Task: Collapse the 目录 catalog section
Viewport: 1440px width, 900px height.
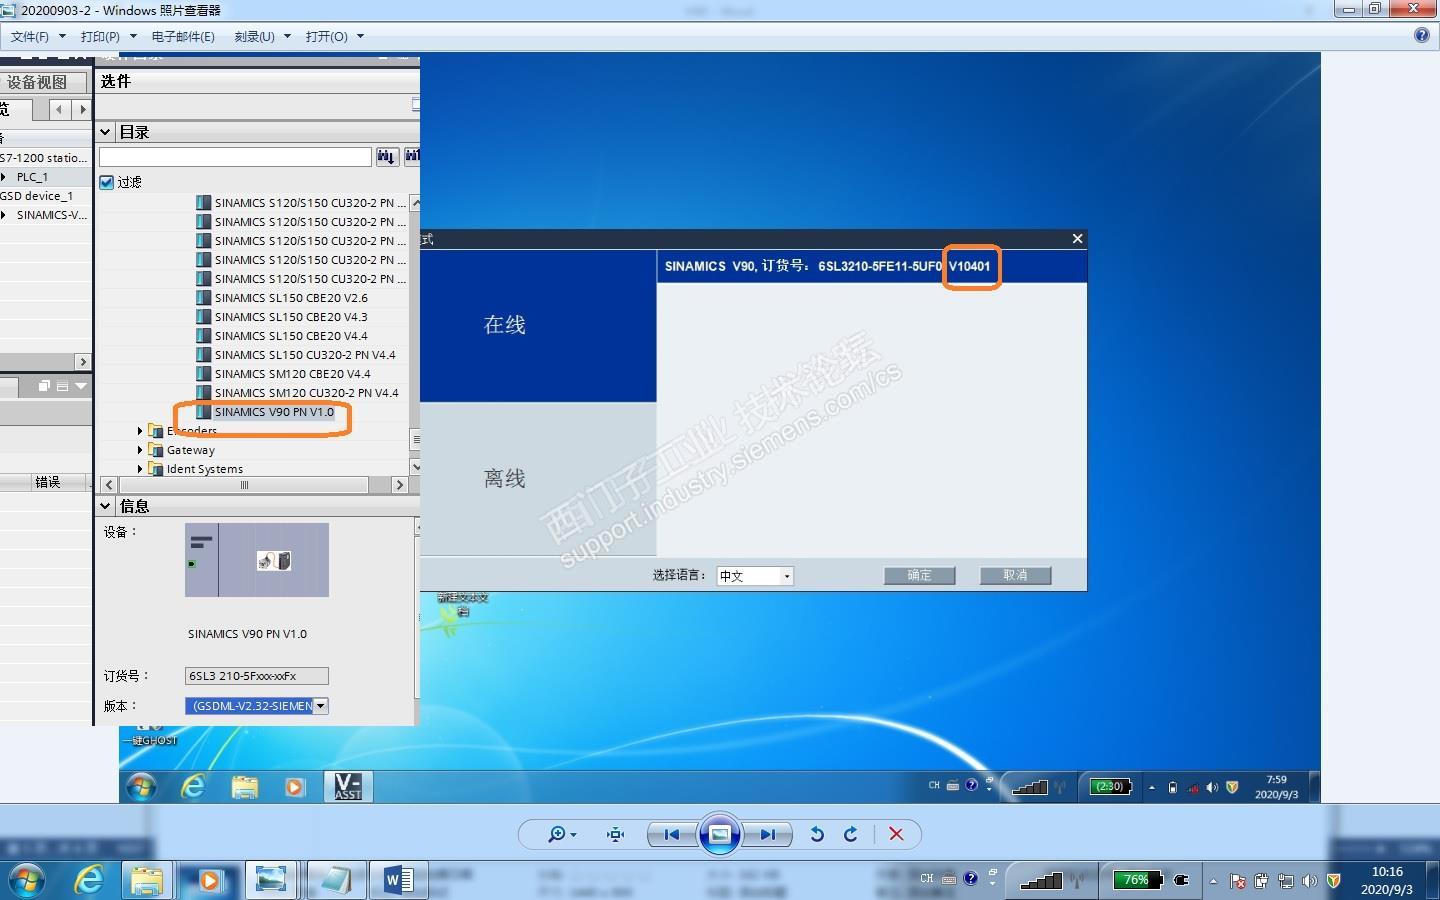Action: pos(105,132)
